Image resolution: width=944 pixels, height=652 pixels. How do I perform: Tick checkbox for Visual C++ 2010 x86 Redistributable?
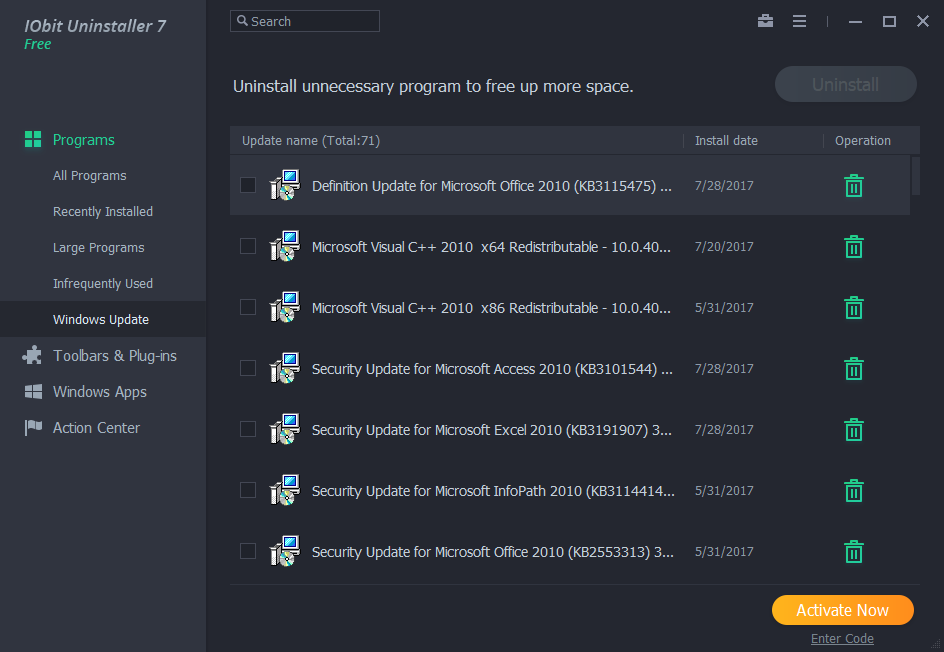pyautogui.click(x=248, y=307)
